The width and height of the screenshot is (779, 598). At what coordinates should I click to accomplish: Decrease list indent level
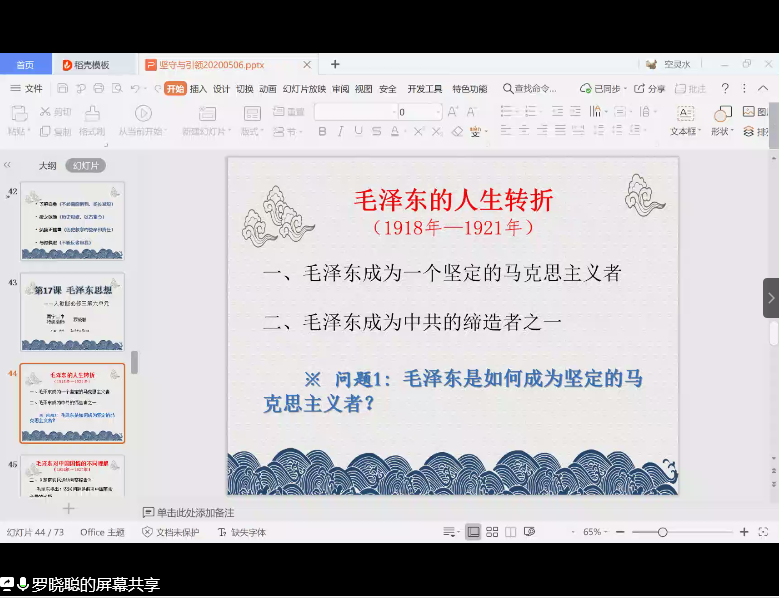coord(557,111)
